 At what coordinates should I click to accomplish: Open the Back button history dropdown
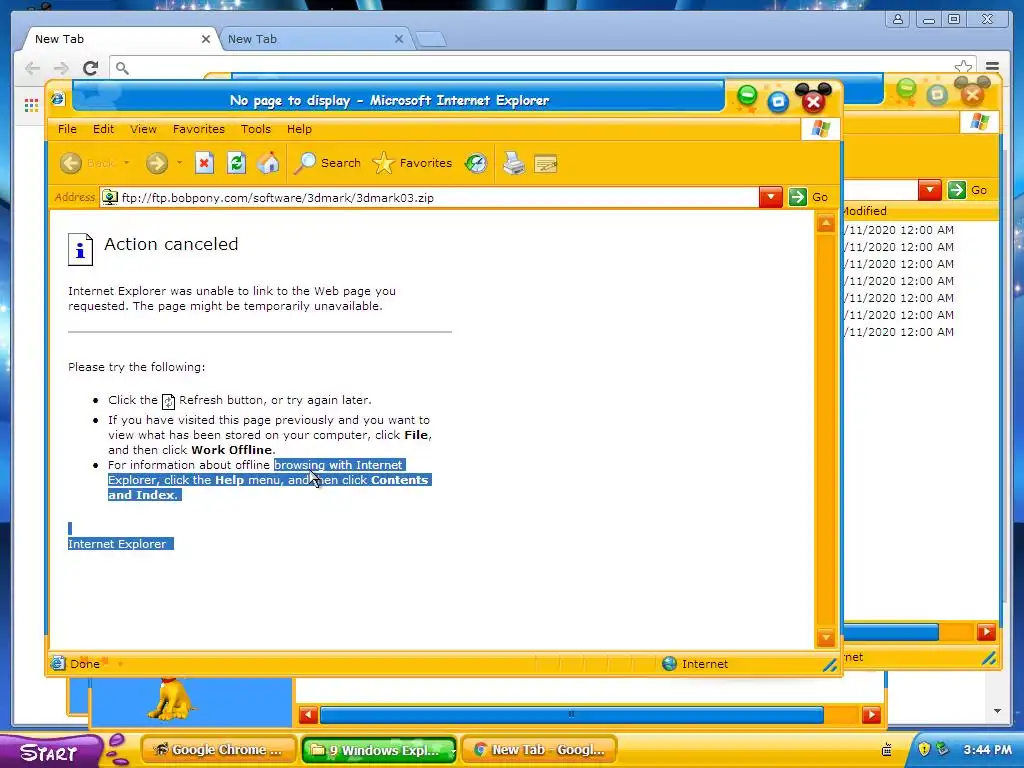(127, 163)
